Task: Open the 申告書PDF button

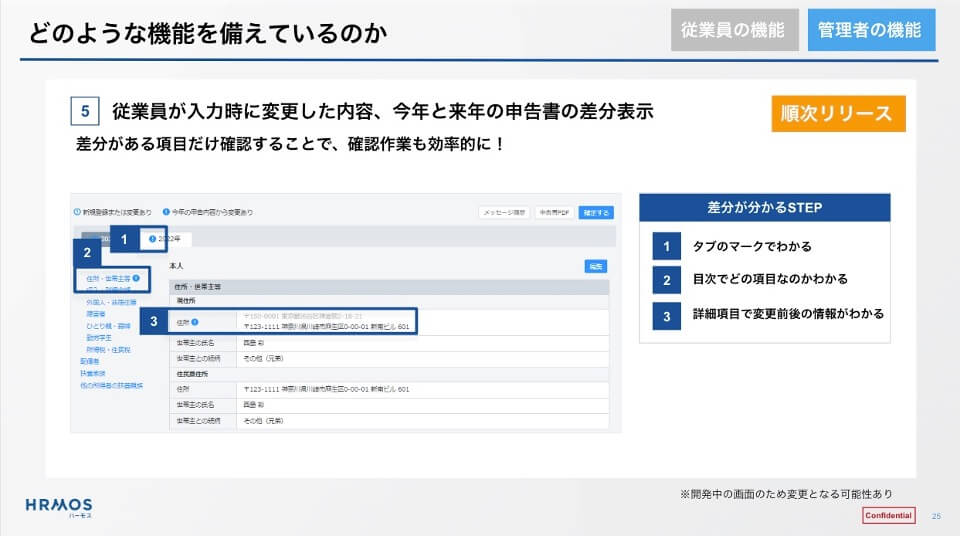Action: (553, 213)
